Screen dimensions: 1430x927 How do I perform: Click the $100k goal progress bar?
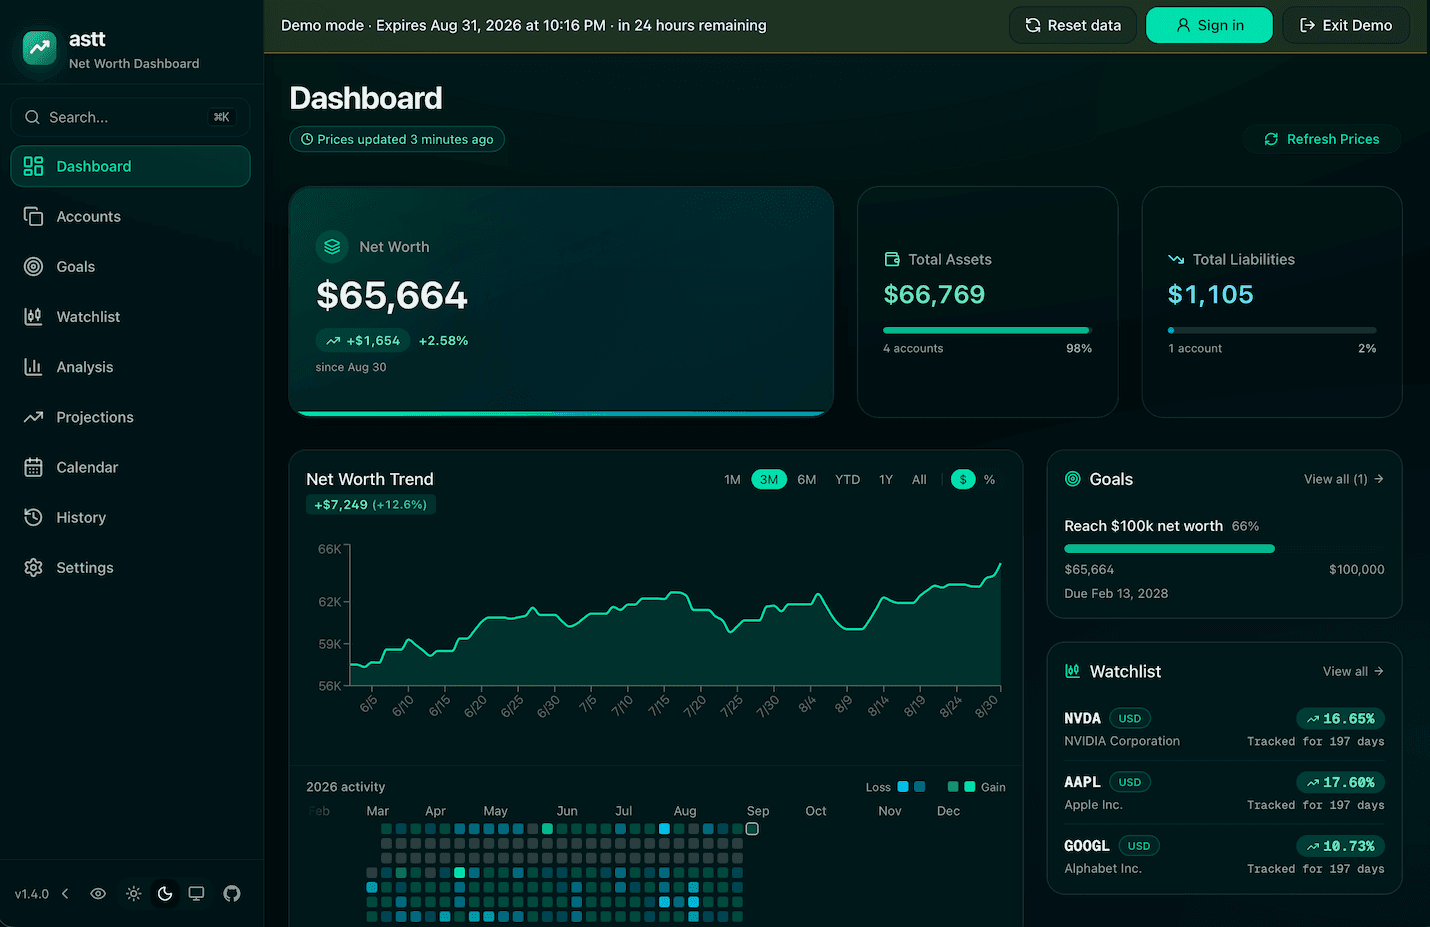(1224, 548)
